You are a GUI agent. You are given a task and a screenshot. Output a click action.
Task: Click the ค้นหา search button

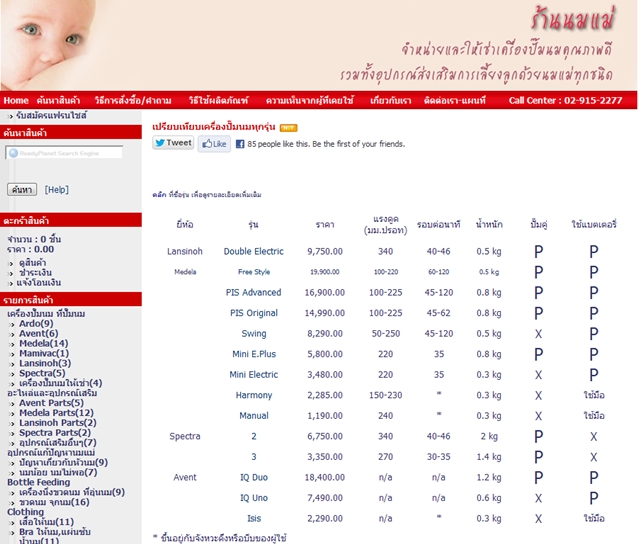pos(22,189)
